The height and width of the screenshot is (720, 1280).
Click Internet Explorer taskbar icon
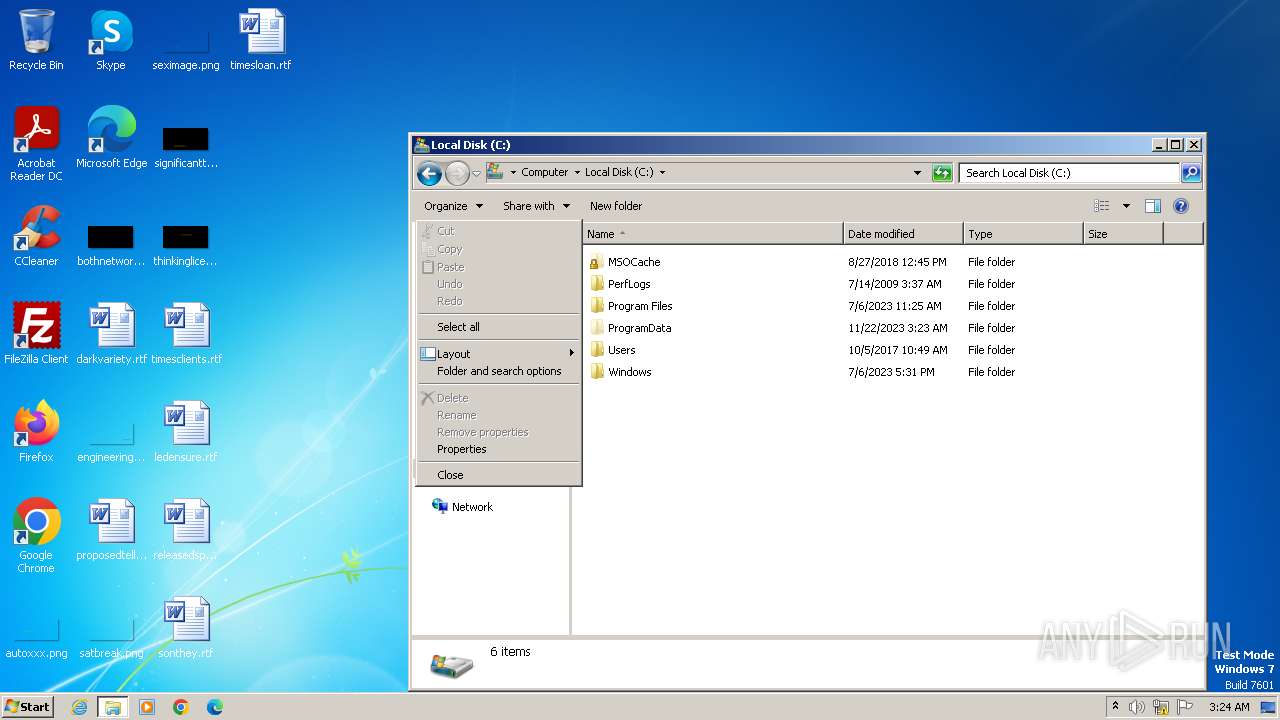click(80, 707)
